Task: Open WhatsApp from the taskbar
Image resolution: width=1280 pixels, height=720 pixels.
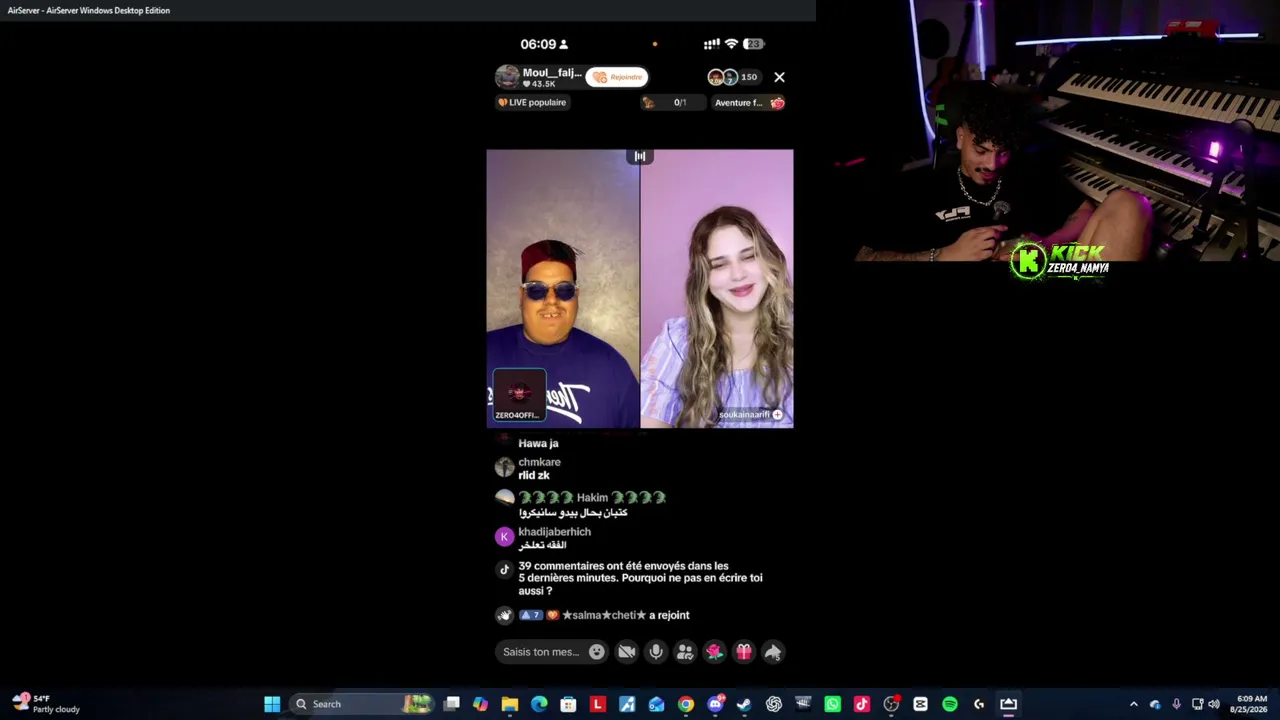Action: [x=832, y=704]
